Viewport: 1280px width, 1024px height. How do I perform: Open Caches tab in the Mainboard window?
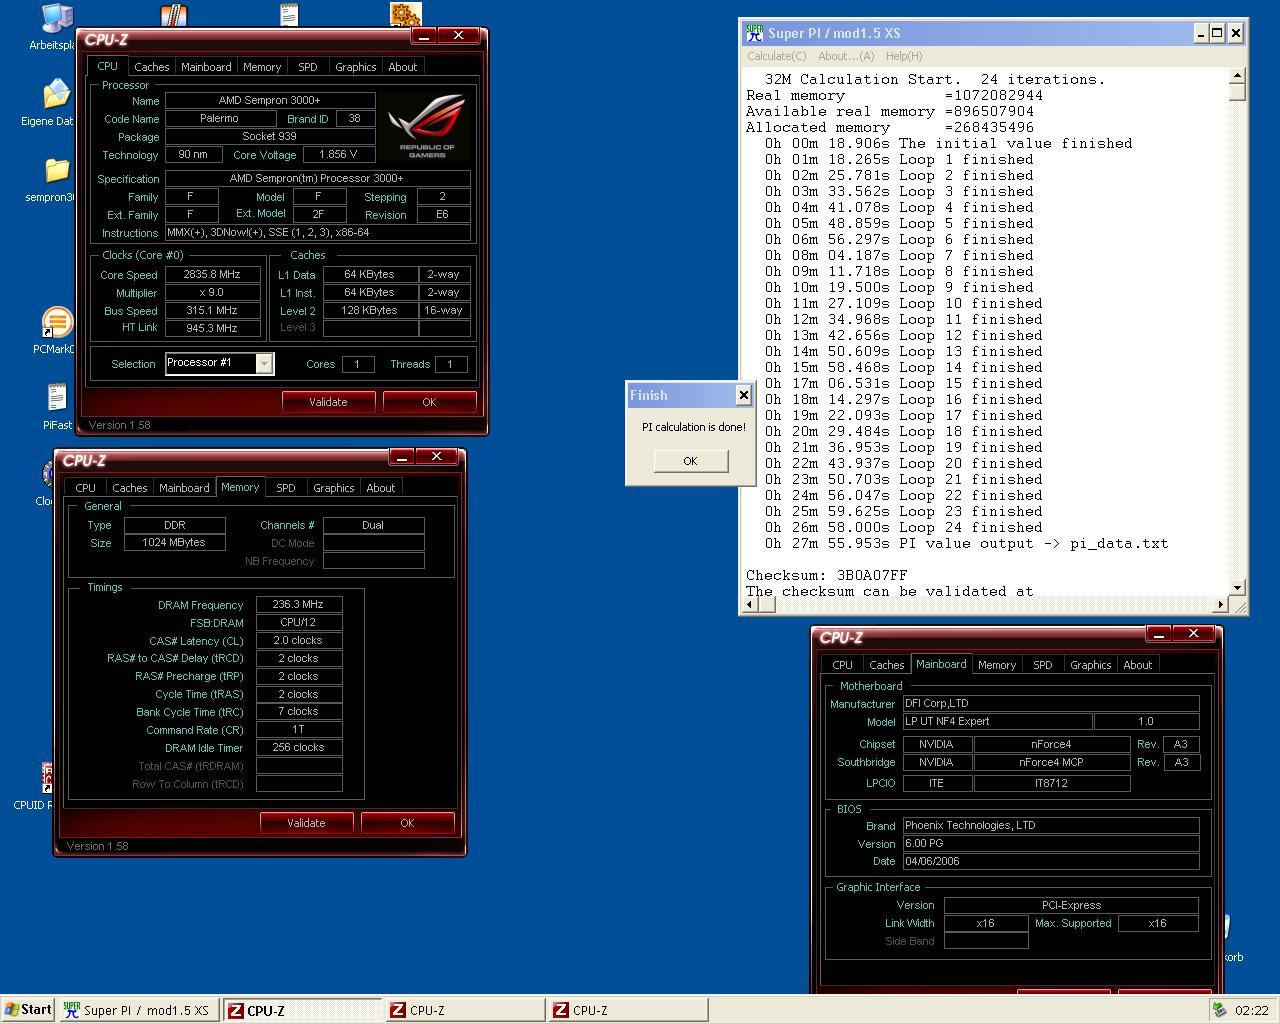[x=887, y=665]
